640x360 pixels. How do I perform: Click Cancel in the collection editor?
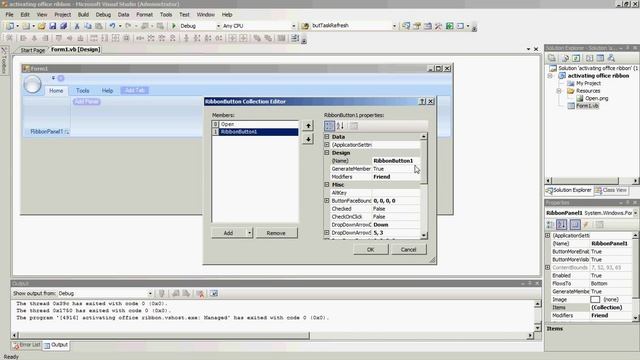[409, 249]
